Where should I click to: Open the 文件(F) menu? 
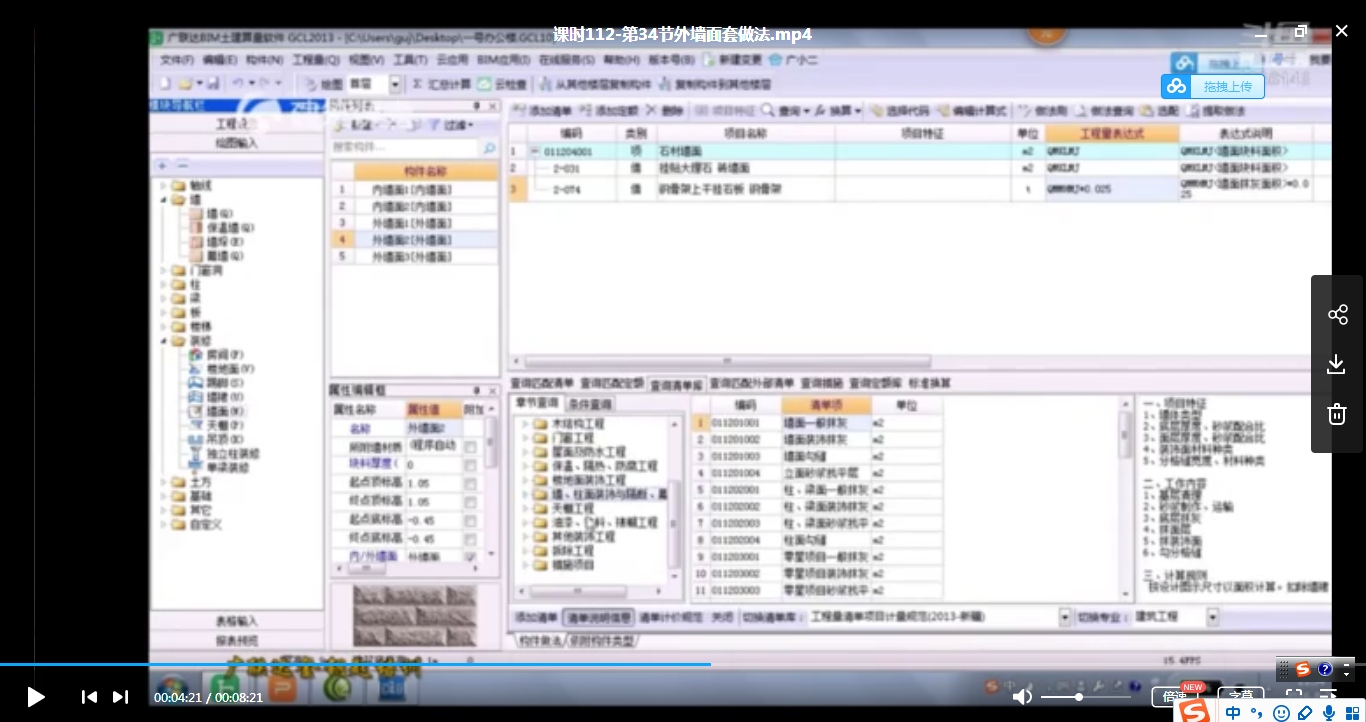(x=178, y=60)
